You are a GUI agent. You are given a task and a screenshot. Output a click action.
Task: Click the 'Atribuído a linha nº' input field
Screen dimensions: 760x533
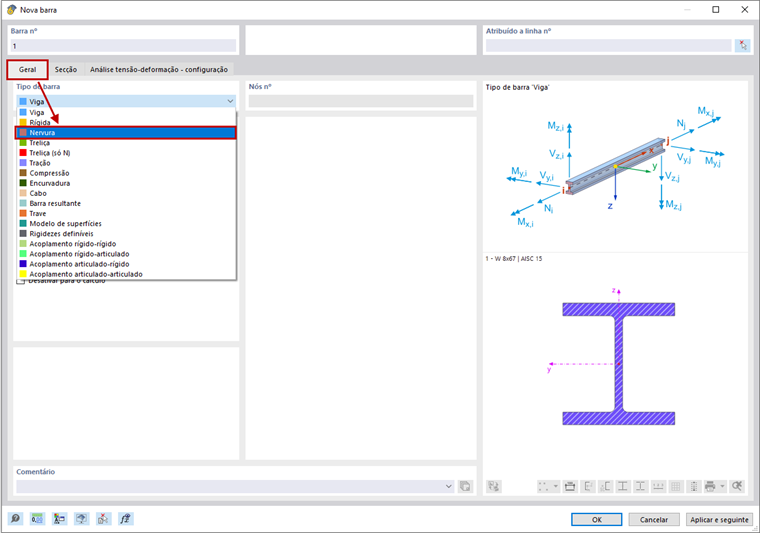(x=609, y=46)
